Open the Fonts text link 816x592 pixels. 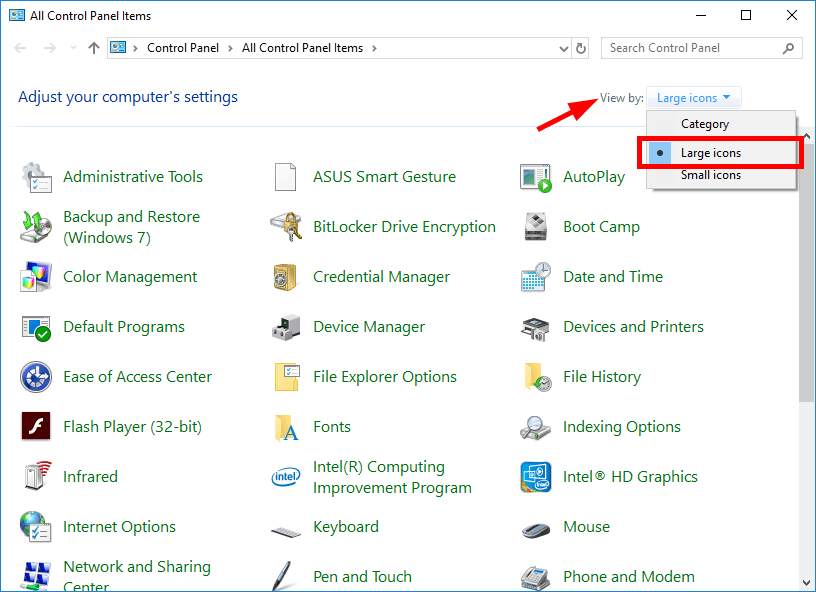click(x=332, y=427)
